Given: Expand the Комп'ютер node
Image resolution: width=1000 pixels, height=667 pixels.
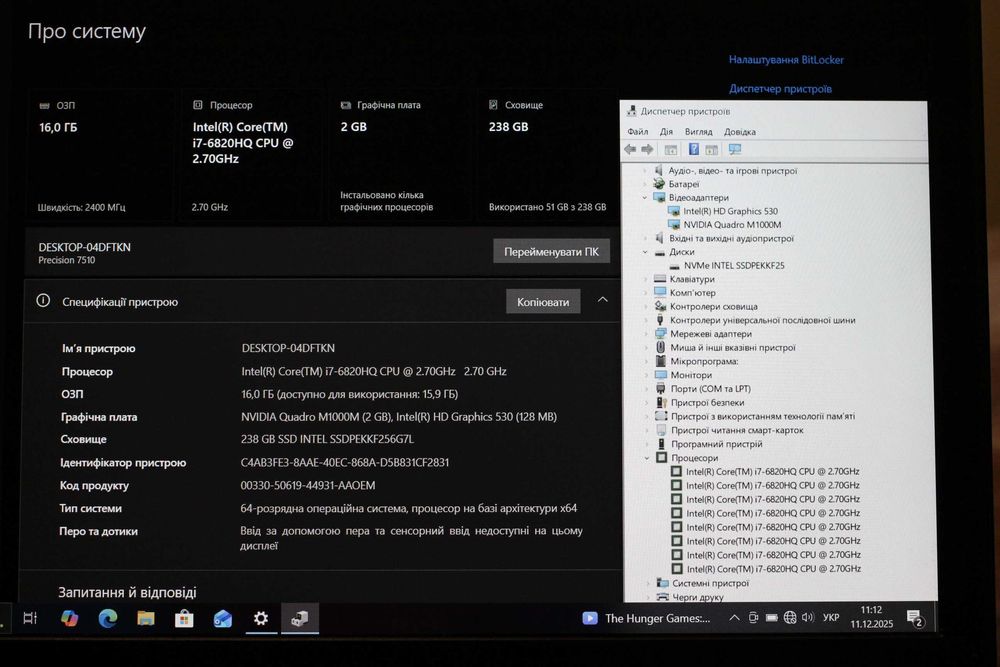Looking at the screenshot, I should point(645,293).
